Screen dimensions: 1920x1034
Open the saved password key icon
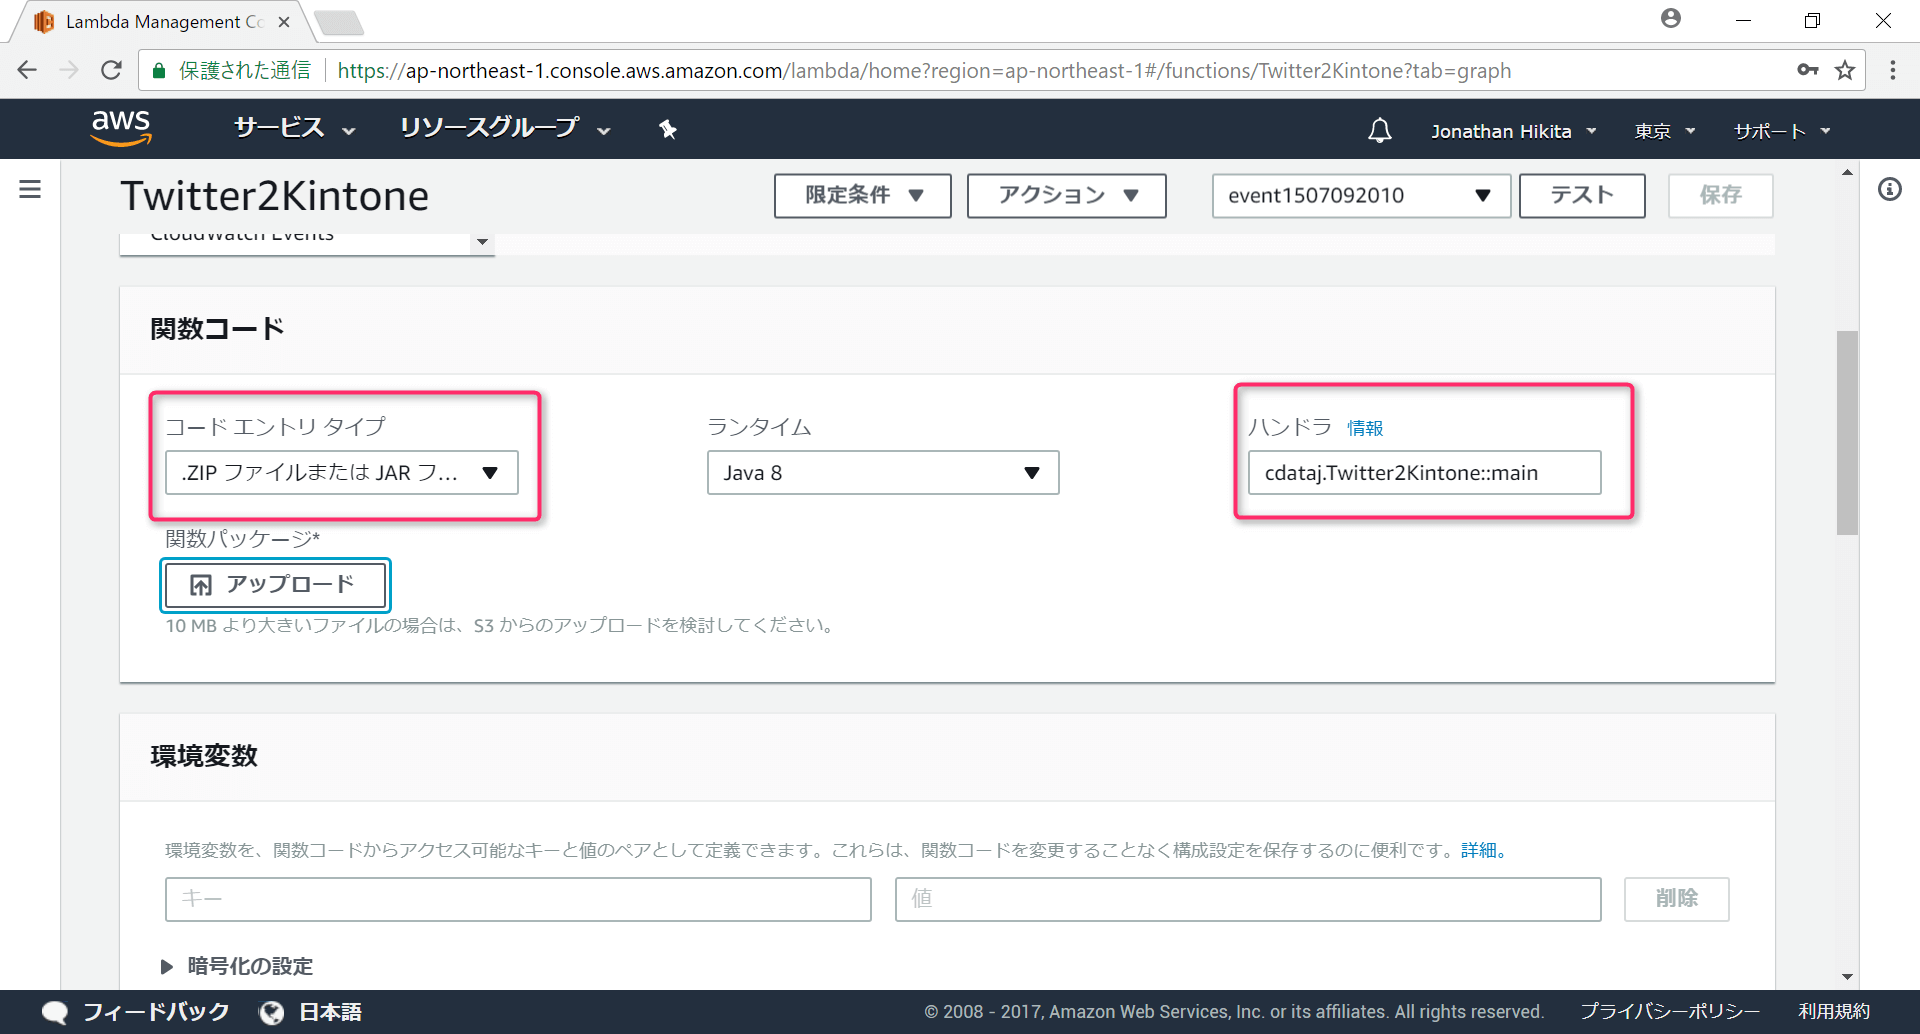(1808, 70)
